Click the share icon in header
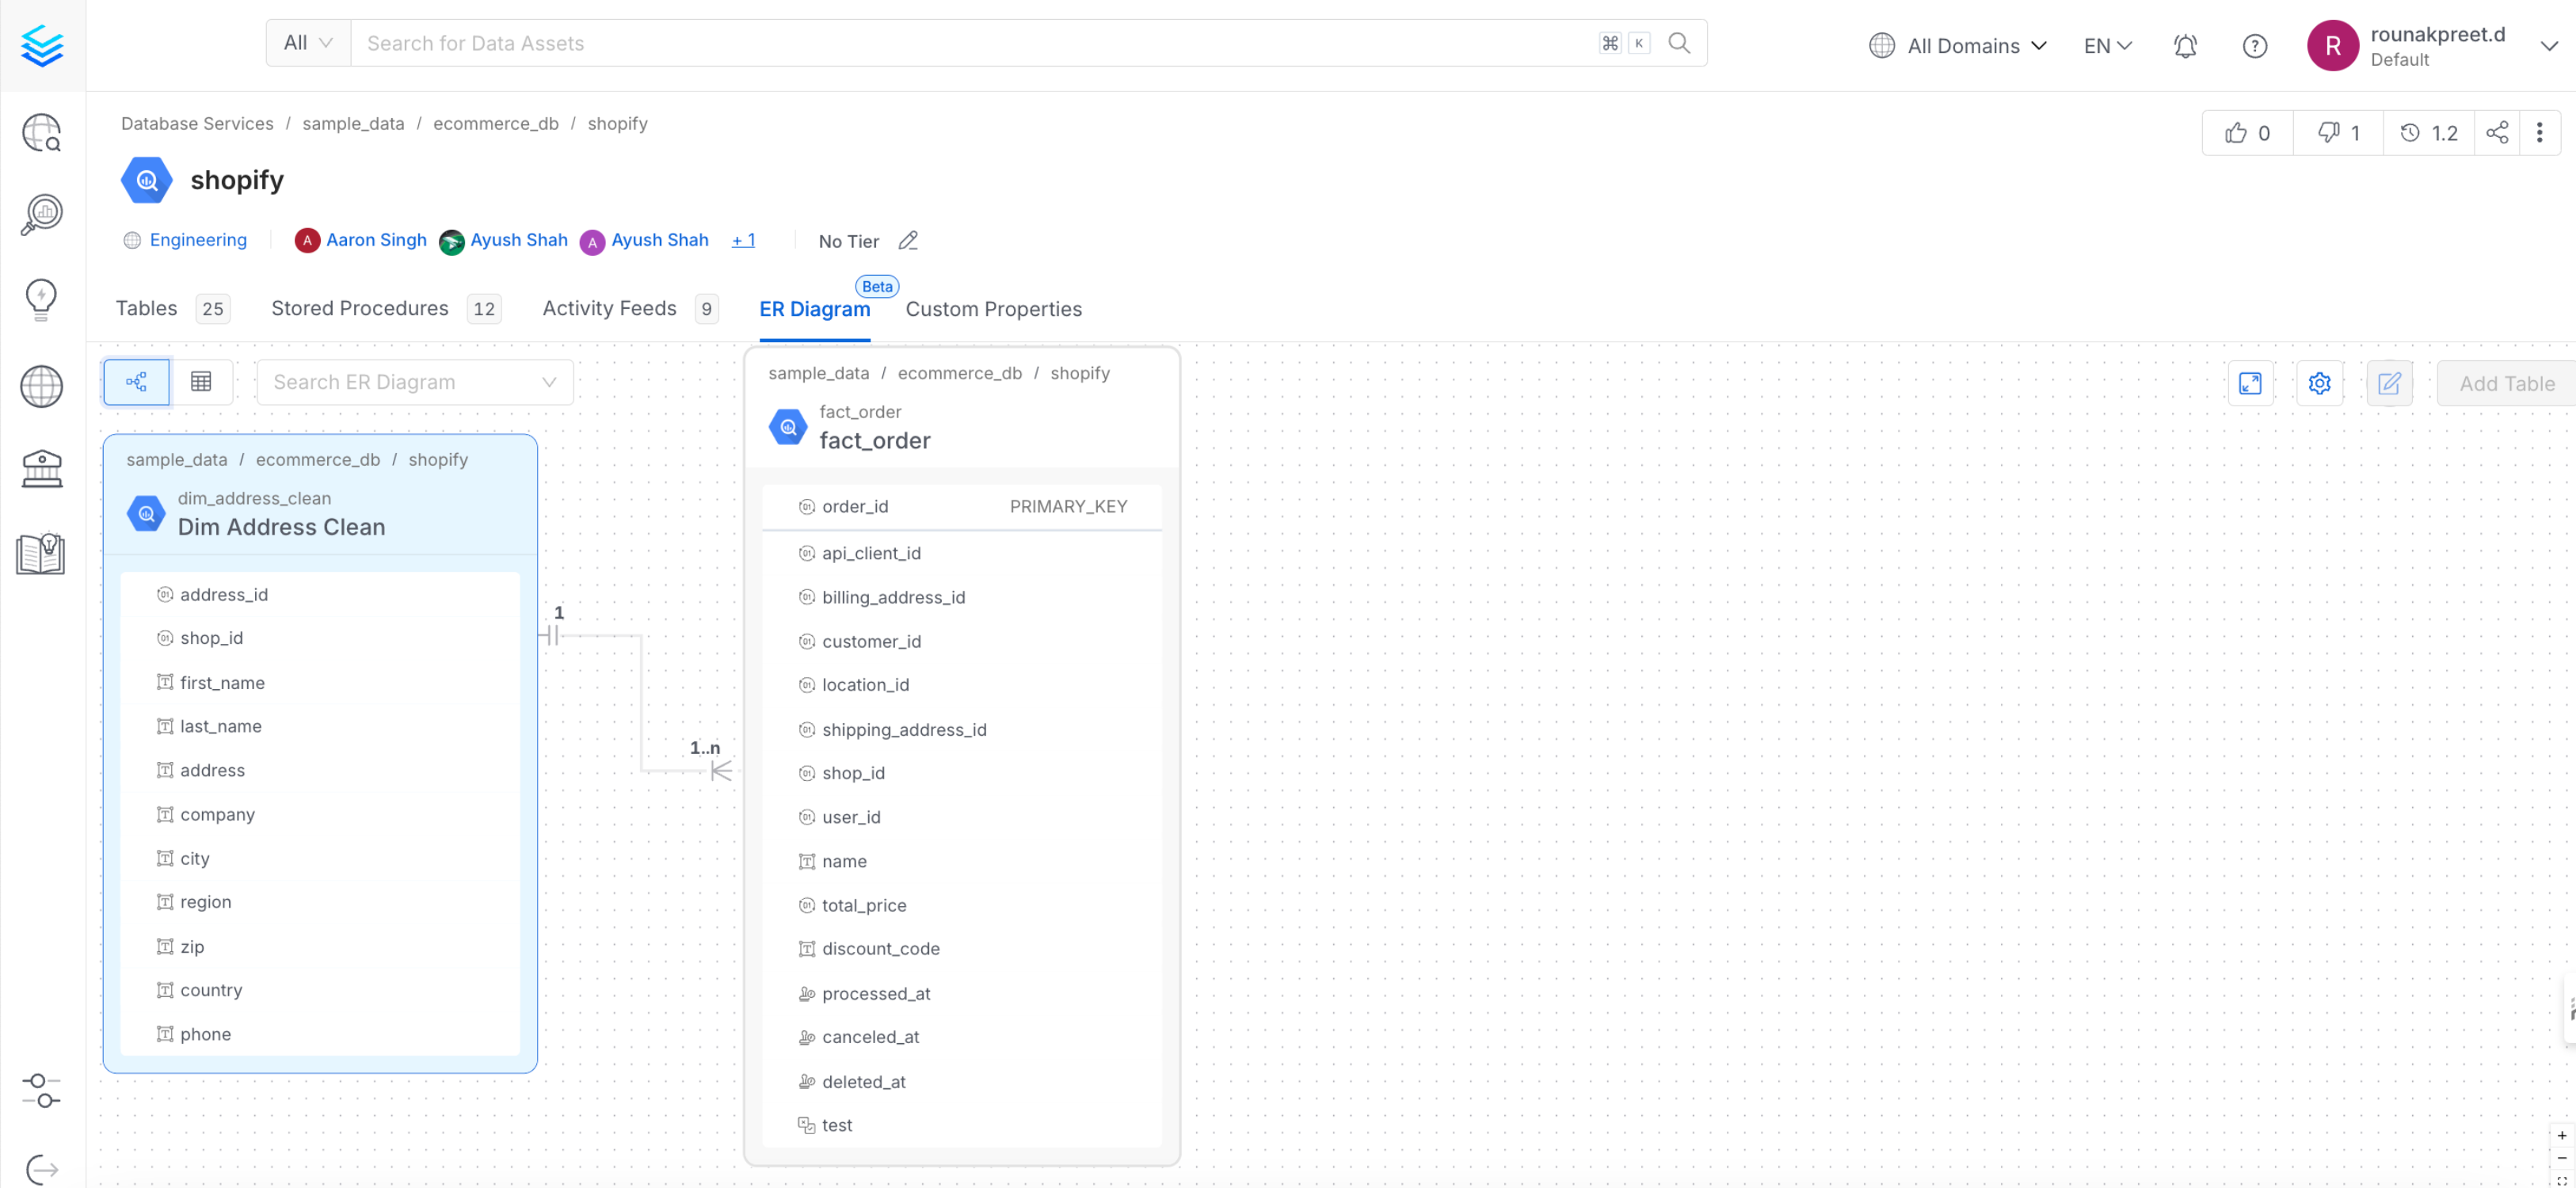The width and height of the screenshot is (2576, 1188). pos(2496,133)
